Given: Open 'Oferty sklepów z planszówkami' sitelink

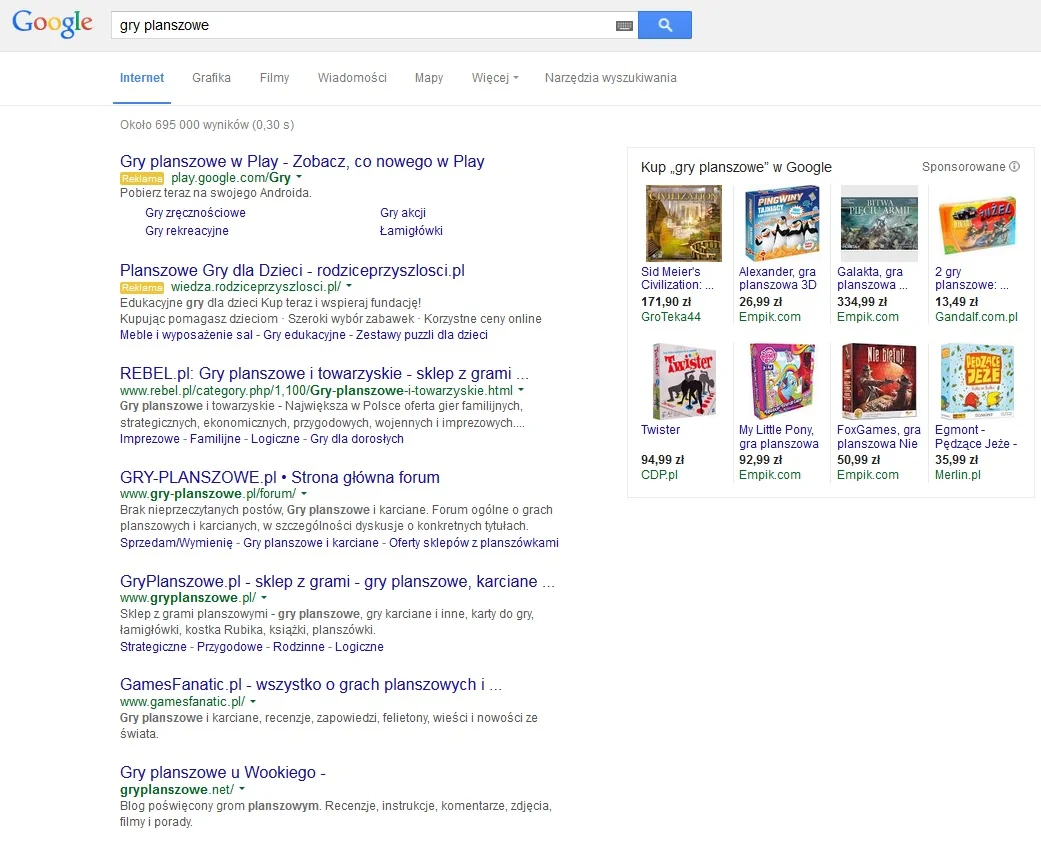Looking at the screenshot, I should pyautogui.click(x=473, y=542).
